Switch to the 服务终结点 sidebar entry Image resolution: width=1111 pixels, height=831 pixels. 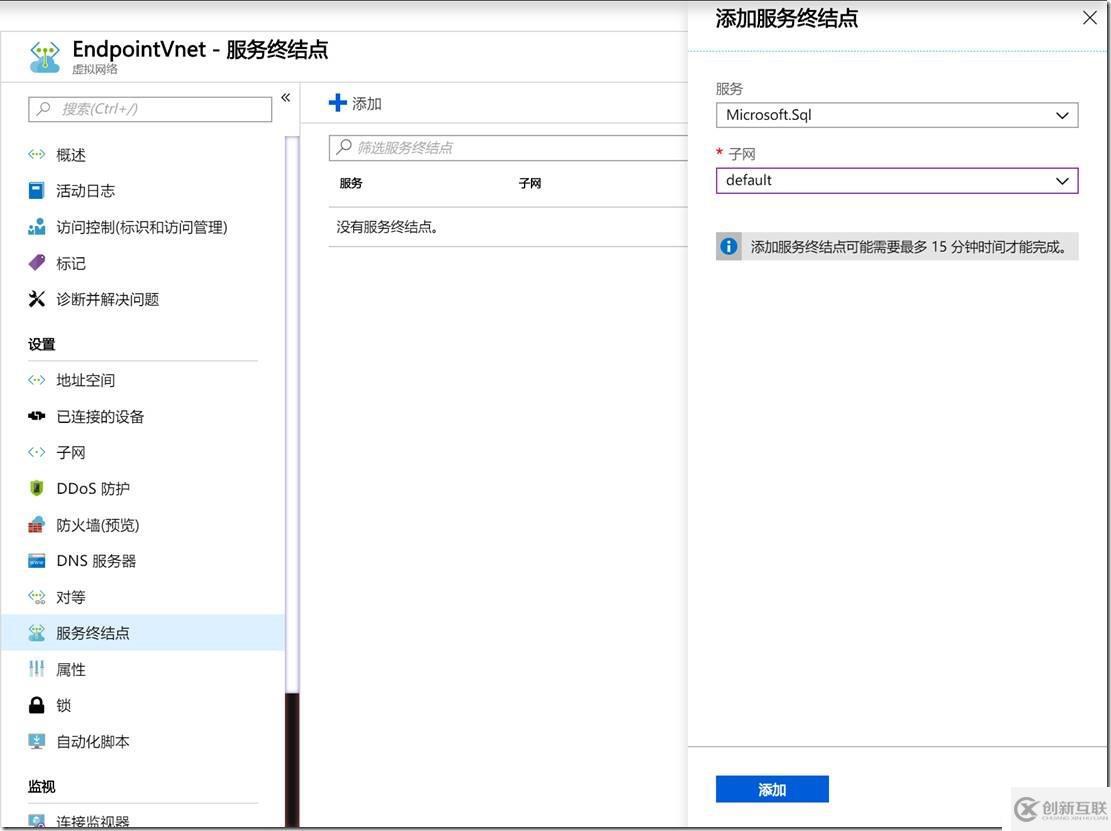pyautogui.click(x=94, y=631)
